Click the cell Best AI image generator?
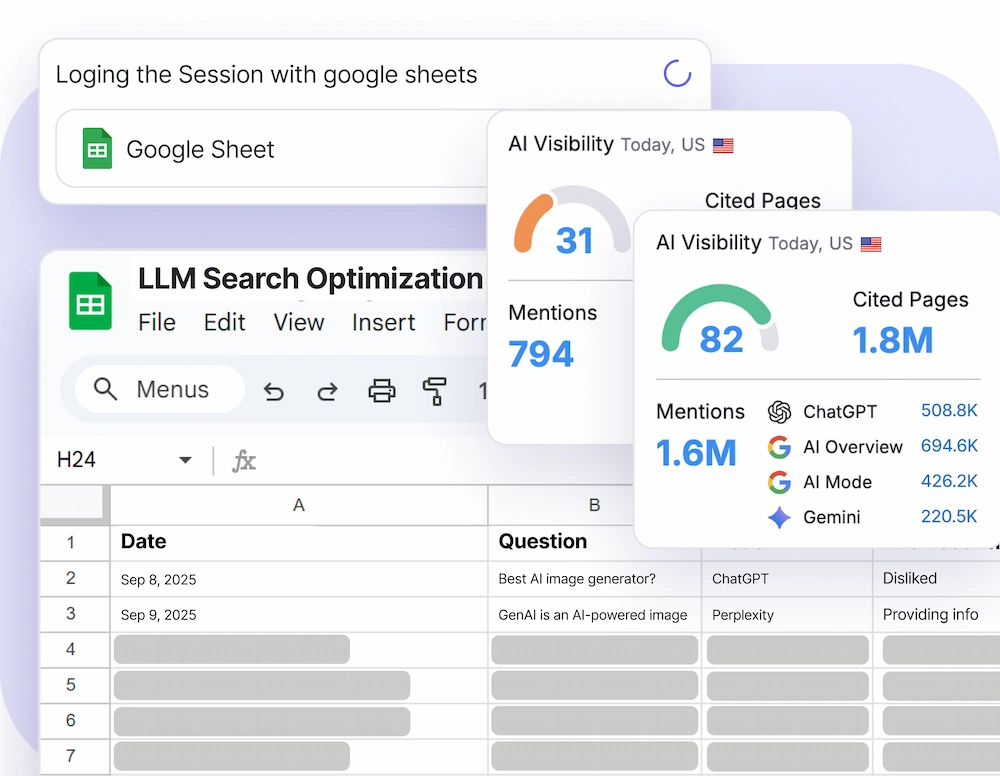1000x776 pixels. (594, 578)
